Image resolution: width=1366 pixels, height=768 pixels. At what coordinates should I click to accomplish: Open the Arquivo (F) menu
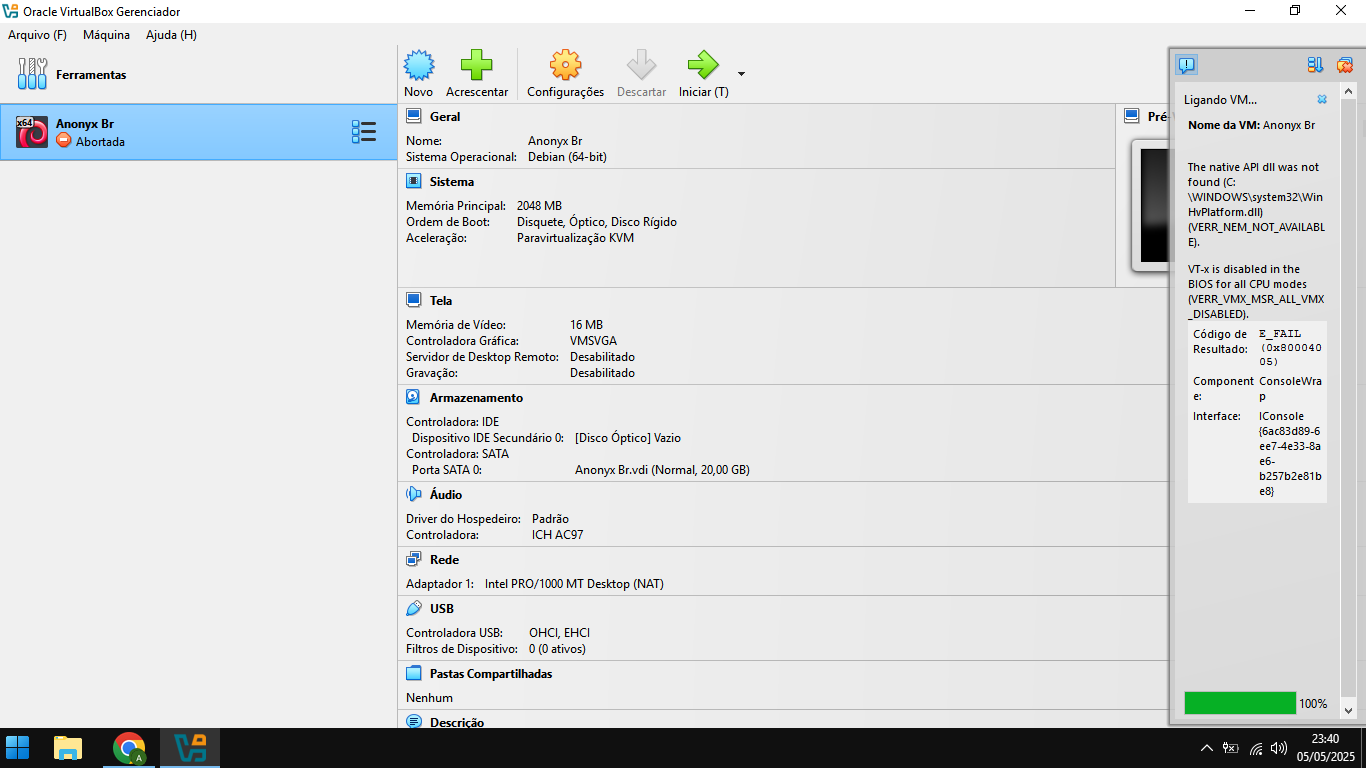click(37, 35)
